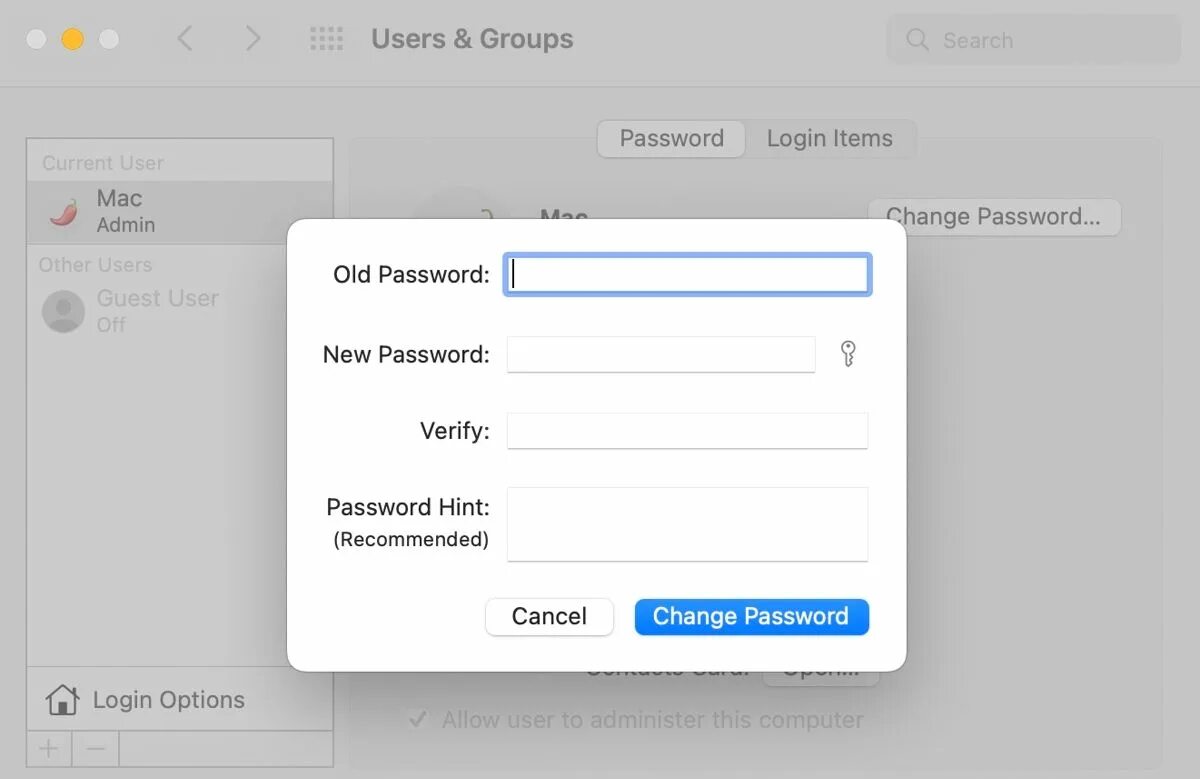Viewport: 1200px width, 779px height.
Task: Click the password assistant key icon
Action: click(848, 354)
